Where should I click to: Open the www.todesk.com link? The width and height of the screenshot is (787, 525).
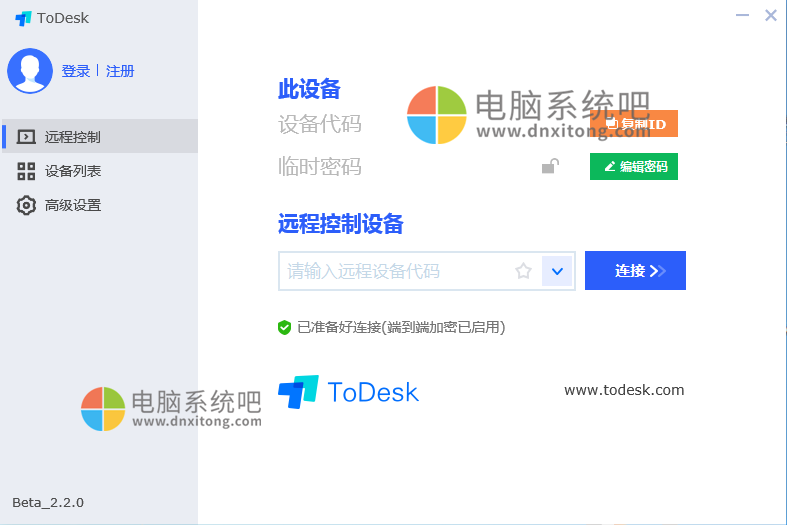click(624, 390)
